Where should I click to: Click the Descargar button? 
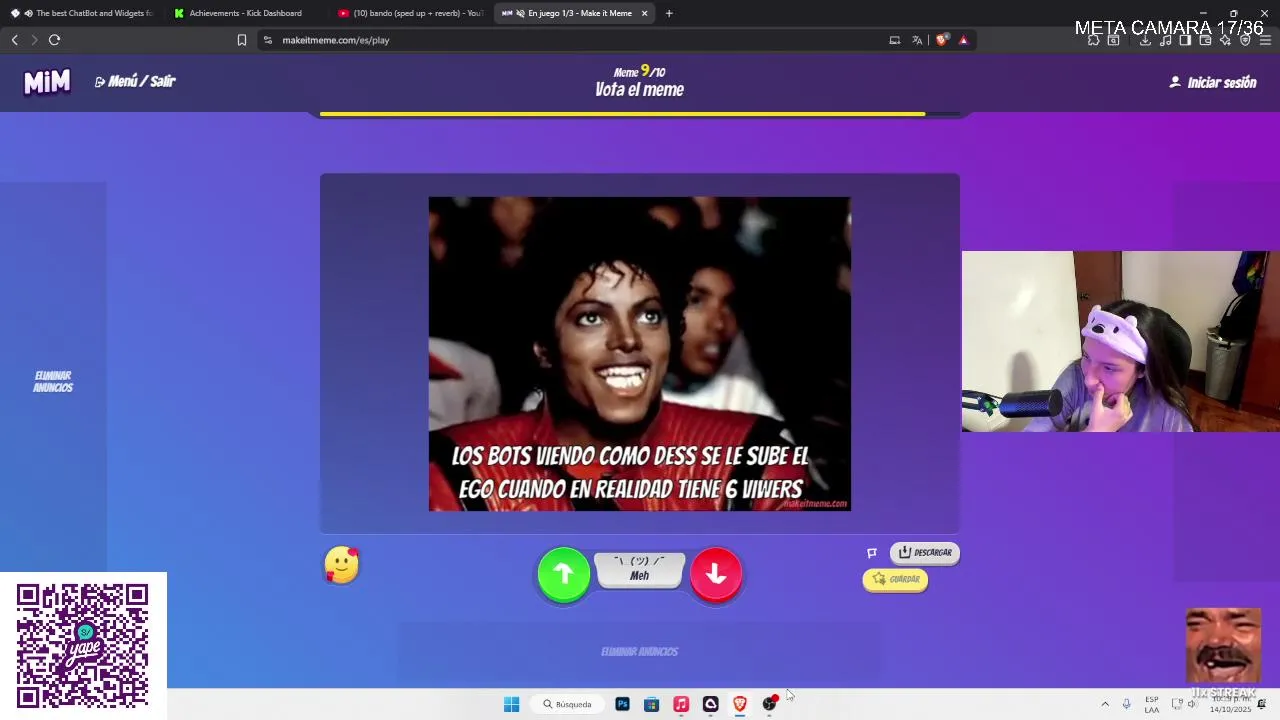(925, 553)
